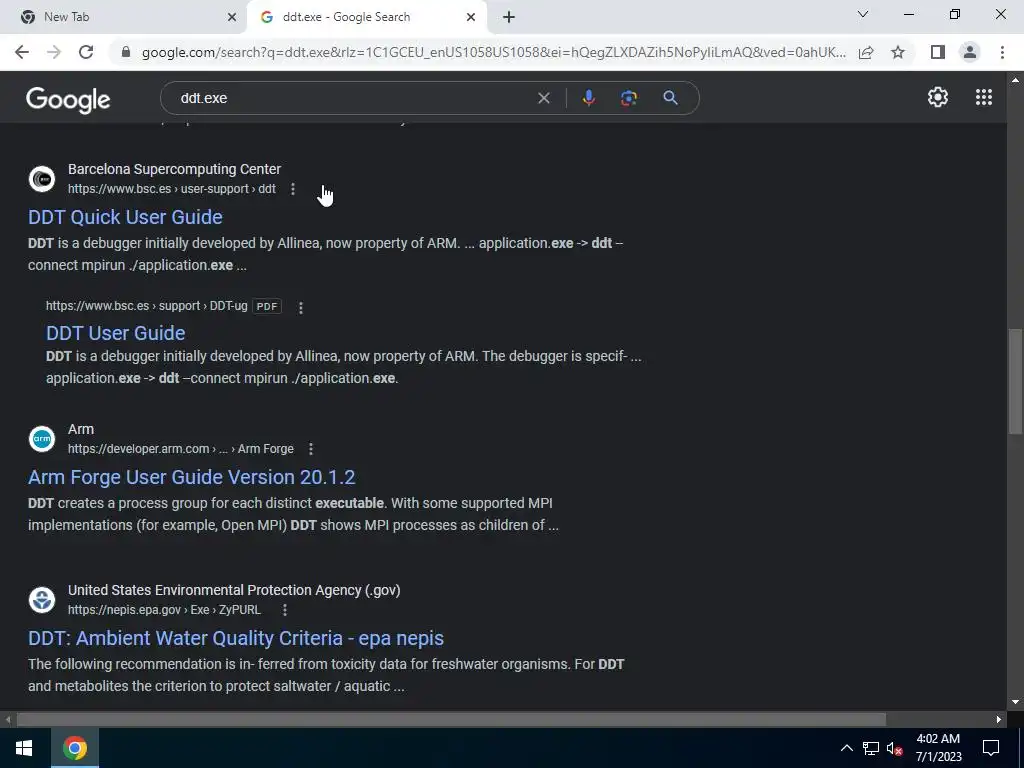
Task: Reload the current page
Action: point(86,52)
